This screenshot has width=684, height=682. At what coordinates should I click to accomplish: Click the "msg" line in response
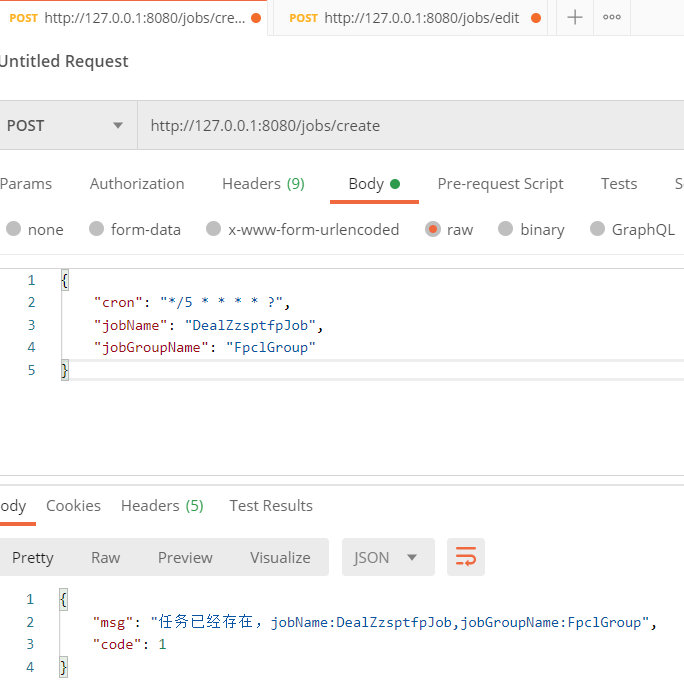point(374,622)
